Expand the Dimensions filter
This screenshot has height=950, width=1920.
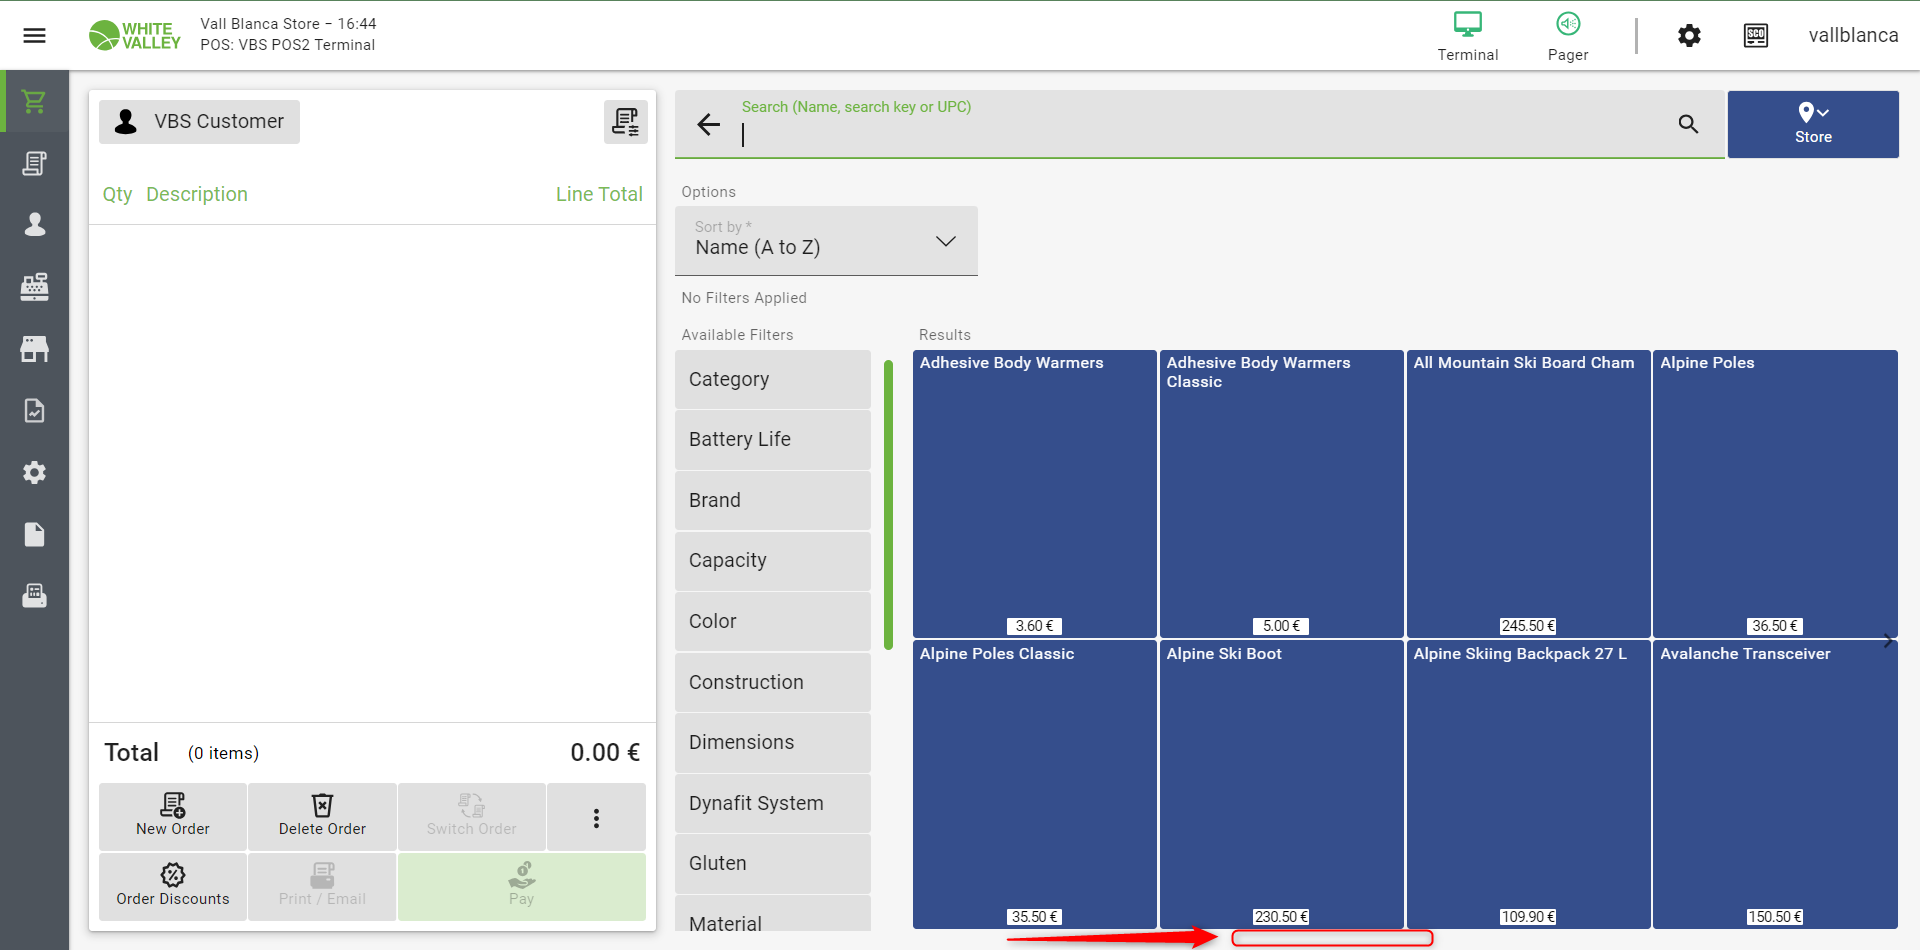(x=772, y=742)
